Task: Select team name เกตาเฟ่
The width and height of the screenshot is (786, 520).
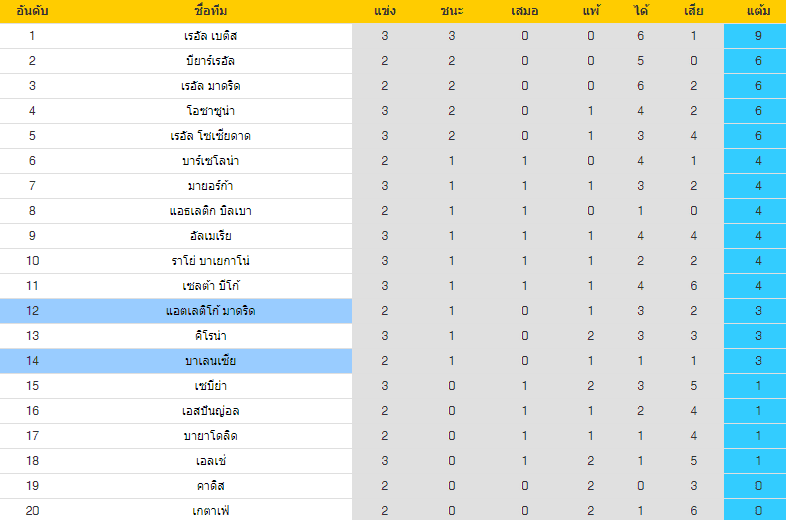Action: click(211, 511)
